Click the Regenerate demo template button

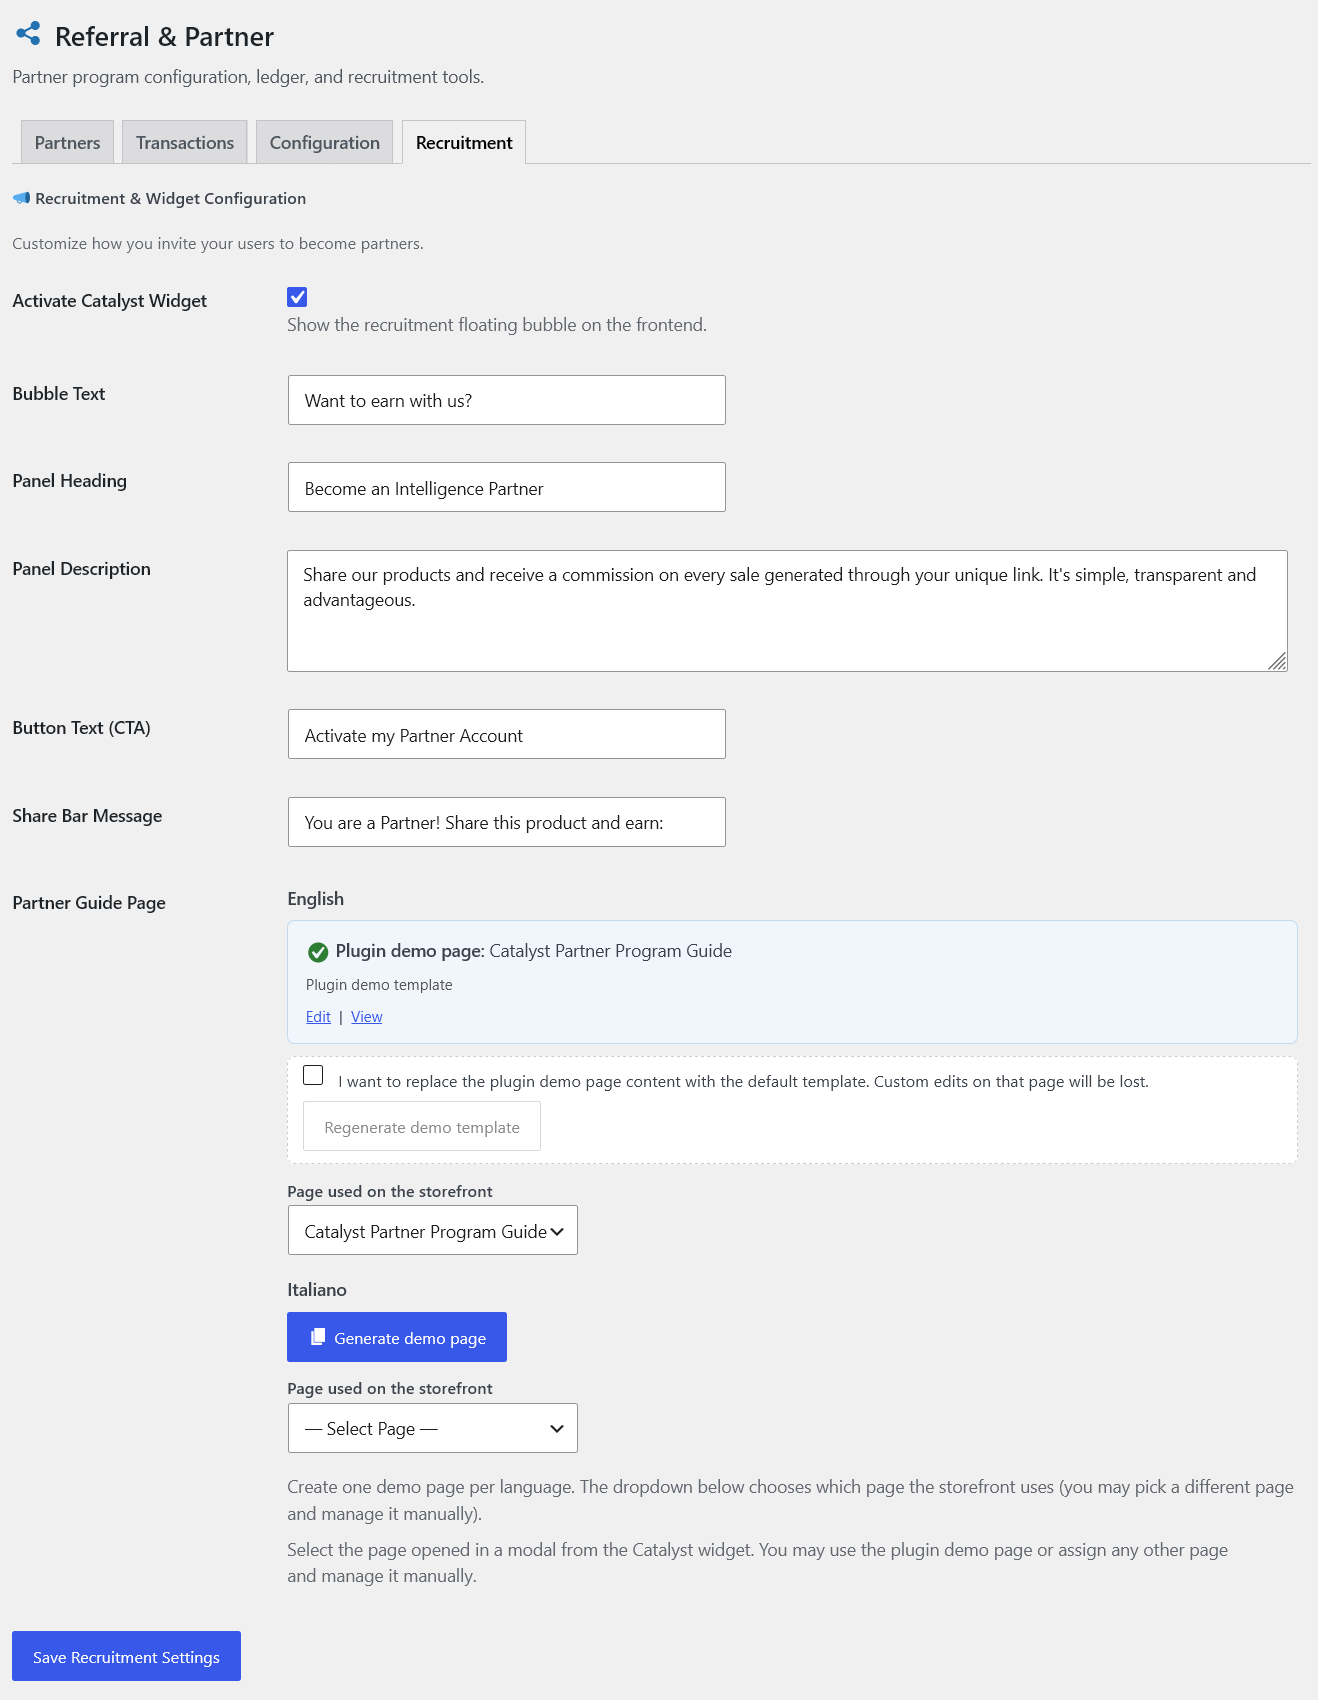click(422, 1126)
